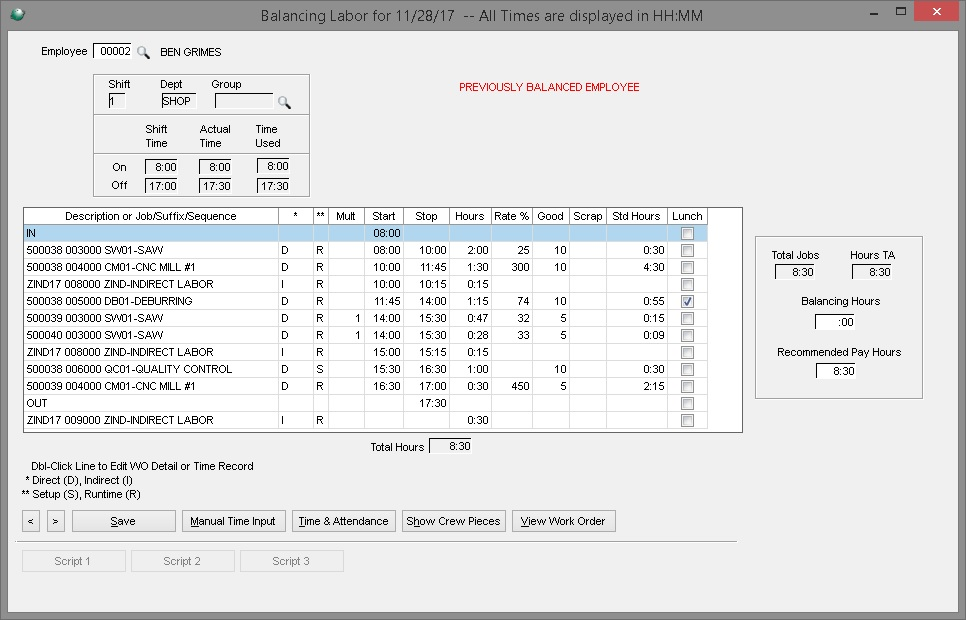Click View Work Order button
Image resolution: width=966 pixels, height=620 pixels.
pos(563,521)
